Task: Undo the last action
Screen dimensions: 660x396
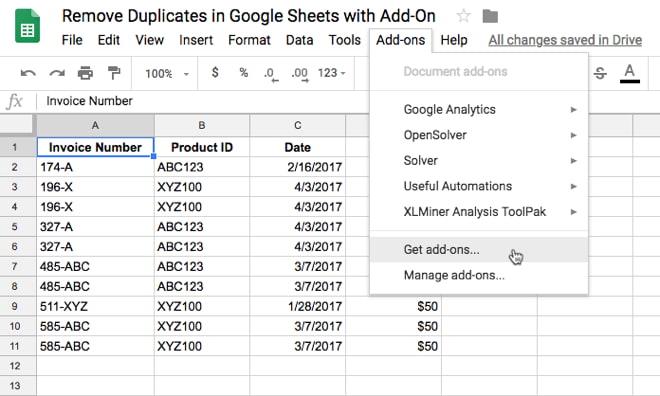Action: point(28,73)
